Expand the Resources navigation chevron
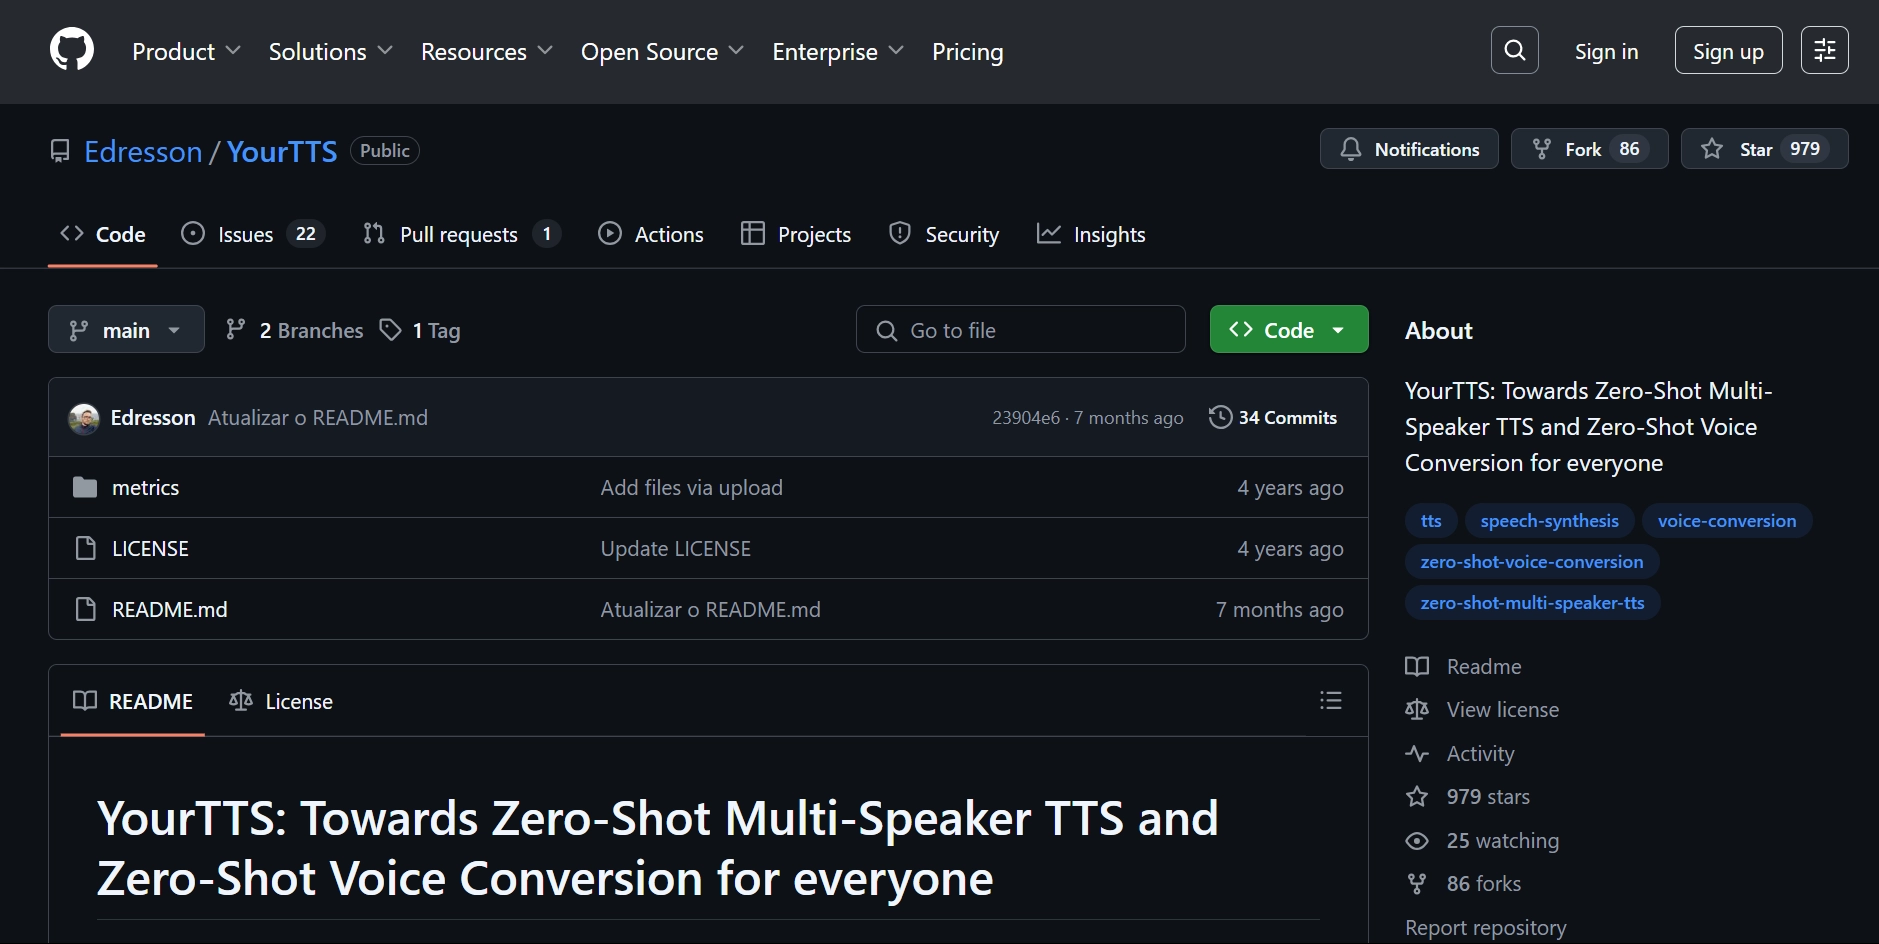The image size is (1879, 944). (x=544, y=51)
